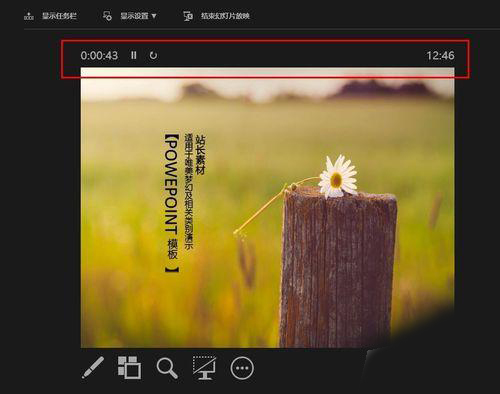500x394 pixels.
Task: Click the elapsed time 0:00:43
Action: [x=99, y=55]
